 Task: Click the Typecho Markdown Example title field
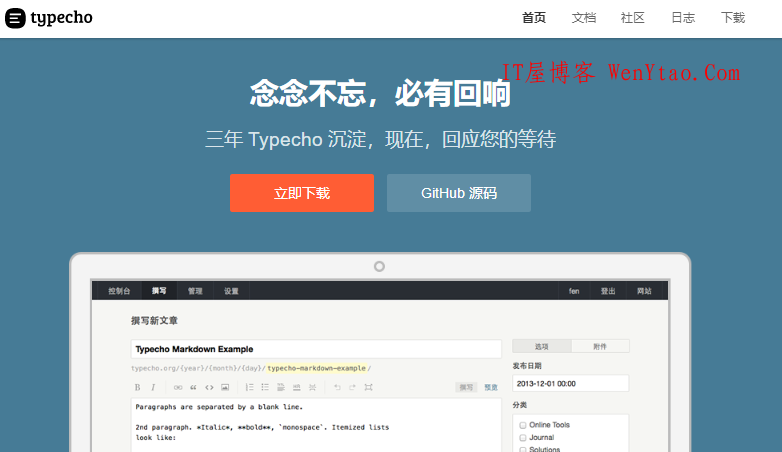(316, 349)
